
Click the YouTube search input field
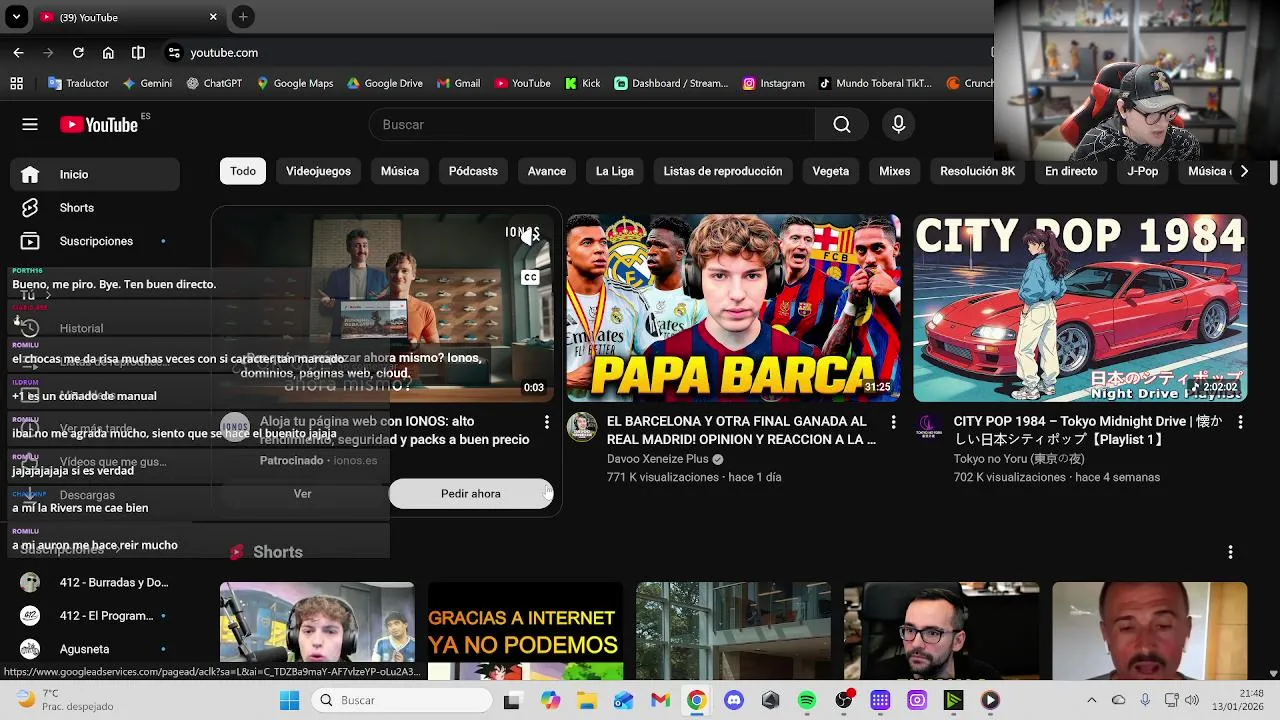coord(593,124)
